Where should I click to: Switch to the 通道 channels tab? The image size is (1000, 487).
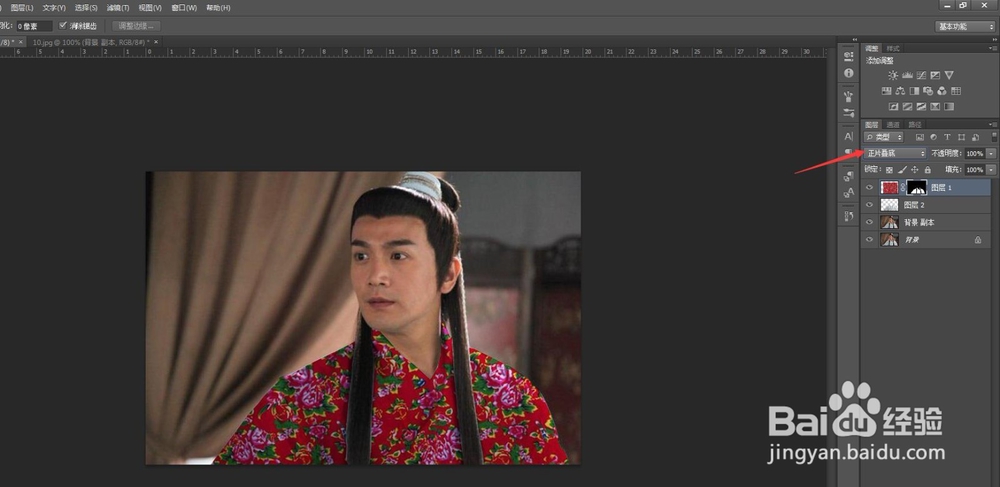pos(893,124)
